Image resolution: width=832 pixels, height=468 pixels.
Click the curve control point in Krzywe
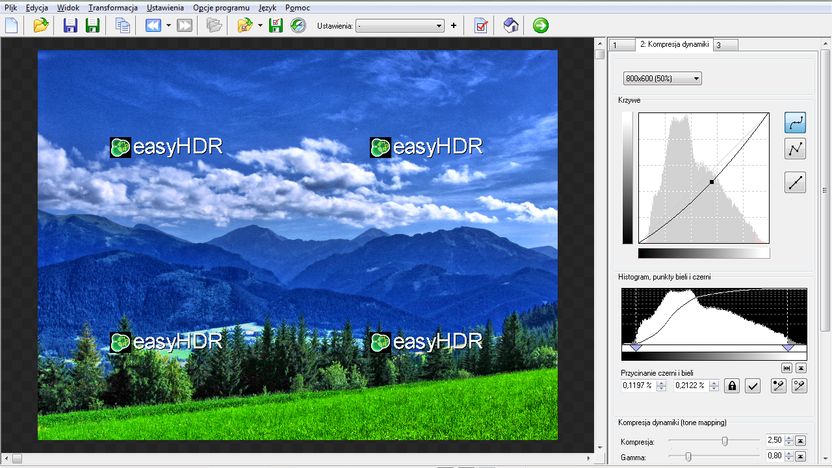click(712, 182)
